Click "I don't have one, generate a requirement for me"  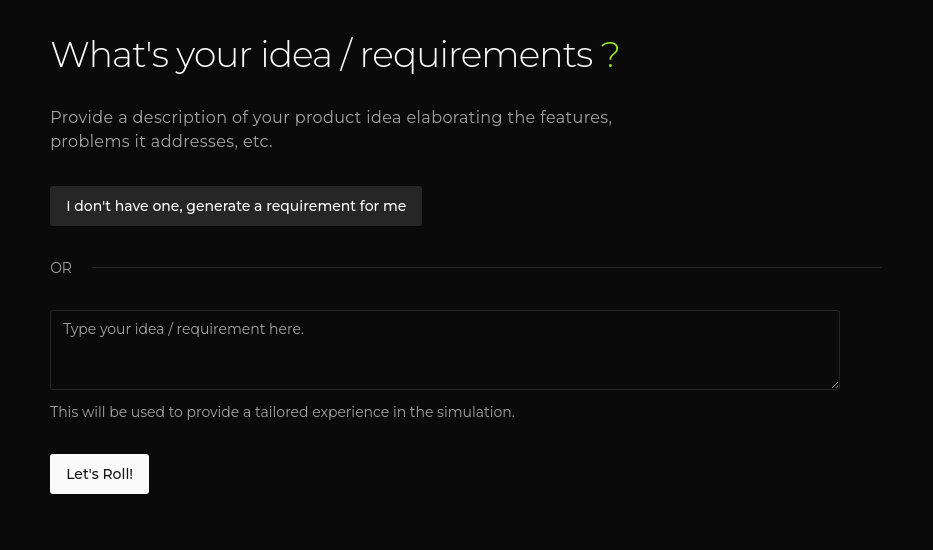click(236, 206)
